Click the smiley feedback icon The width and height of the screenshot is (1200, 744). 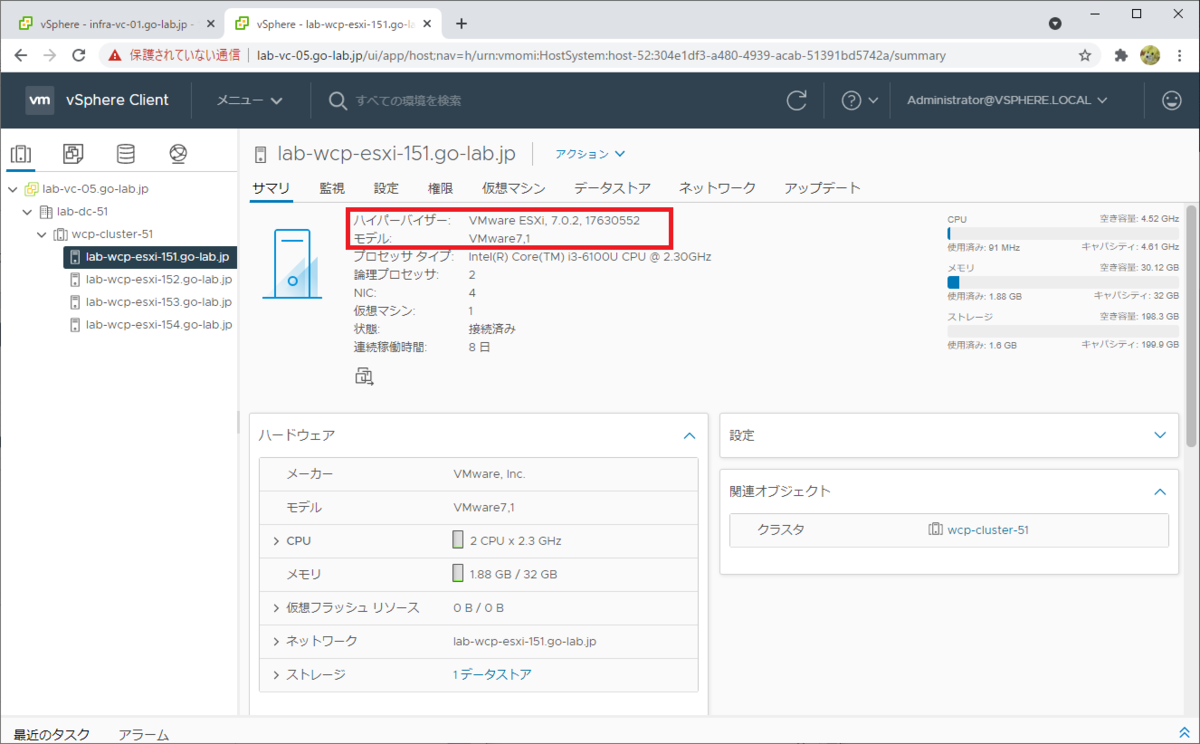pyautogui.click(x=1171, y=100)
